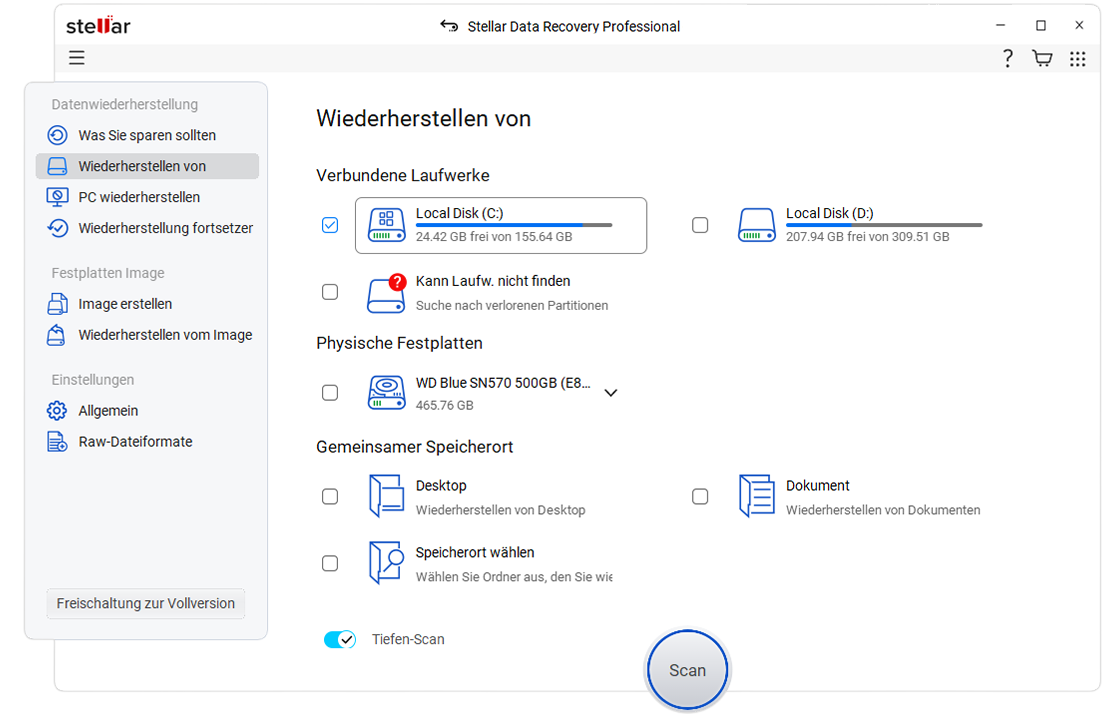The width and height of the screenshot is (1118, 723).
Task: Click the help question mark icon
Action: (x=1007, y=58)
